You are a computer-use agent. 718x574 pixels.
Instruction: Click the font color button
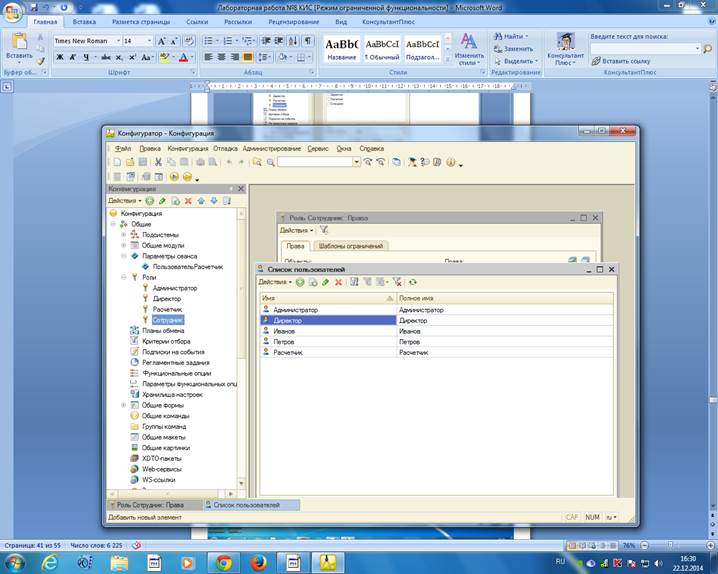[184, 57]
